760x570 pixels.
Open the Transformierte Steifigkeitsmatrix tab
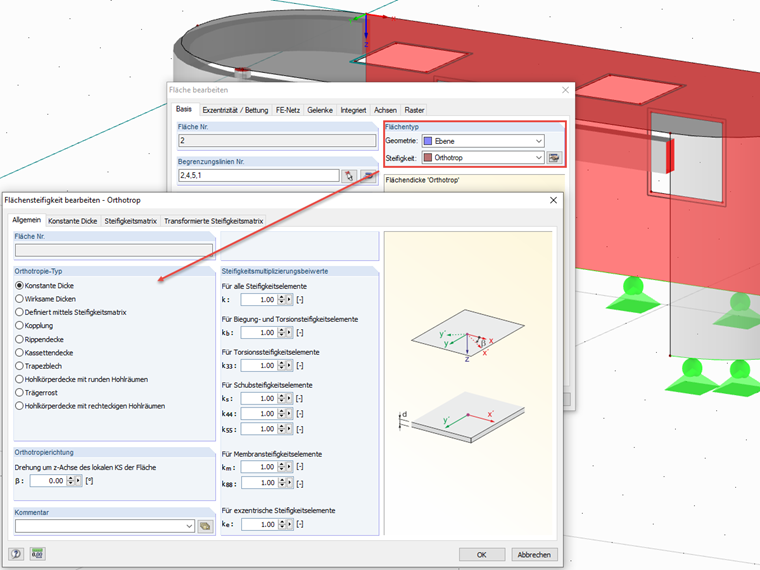point(213,221)
